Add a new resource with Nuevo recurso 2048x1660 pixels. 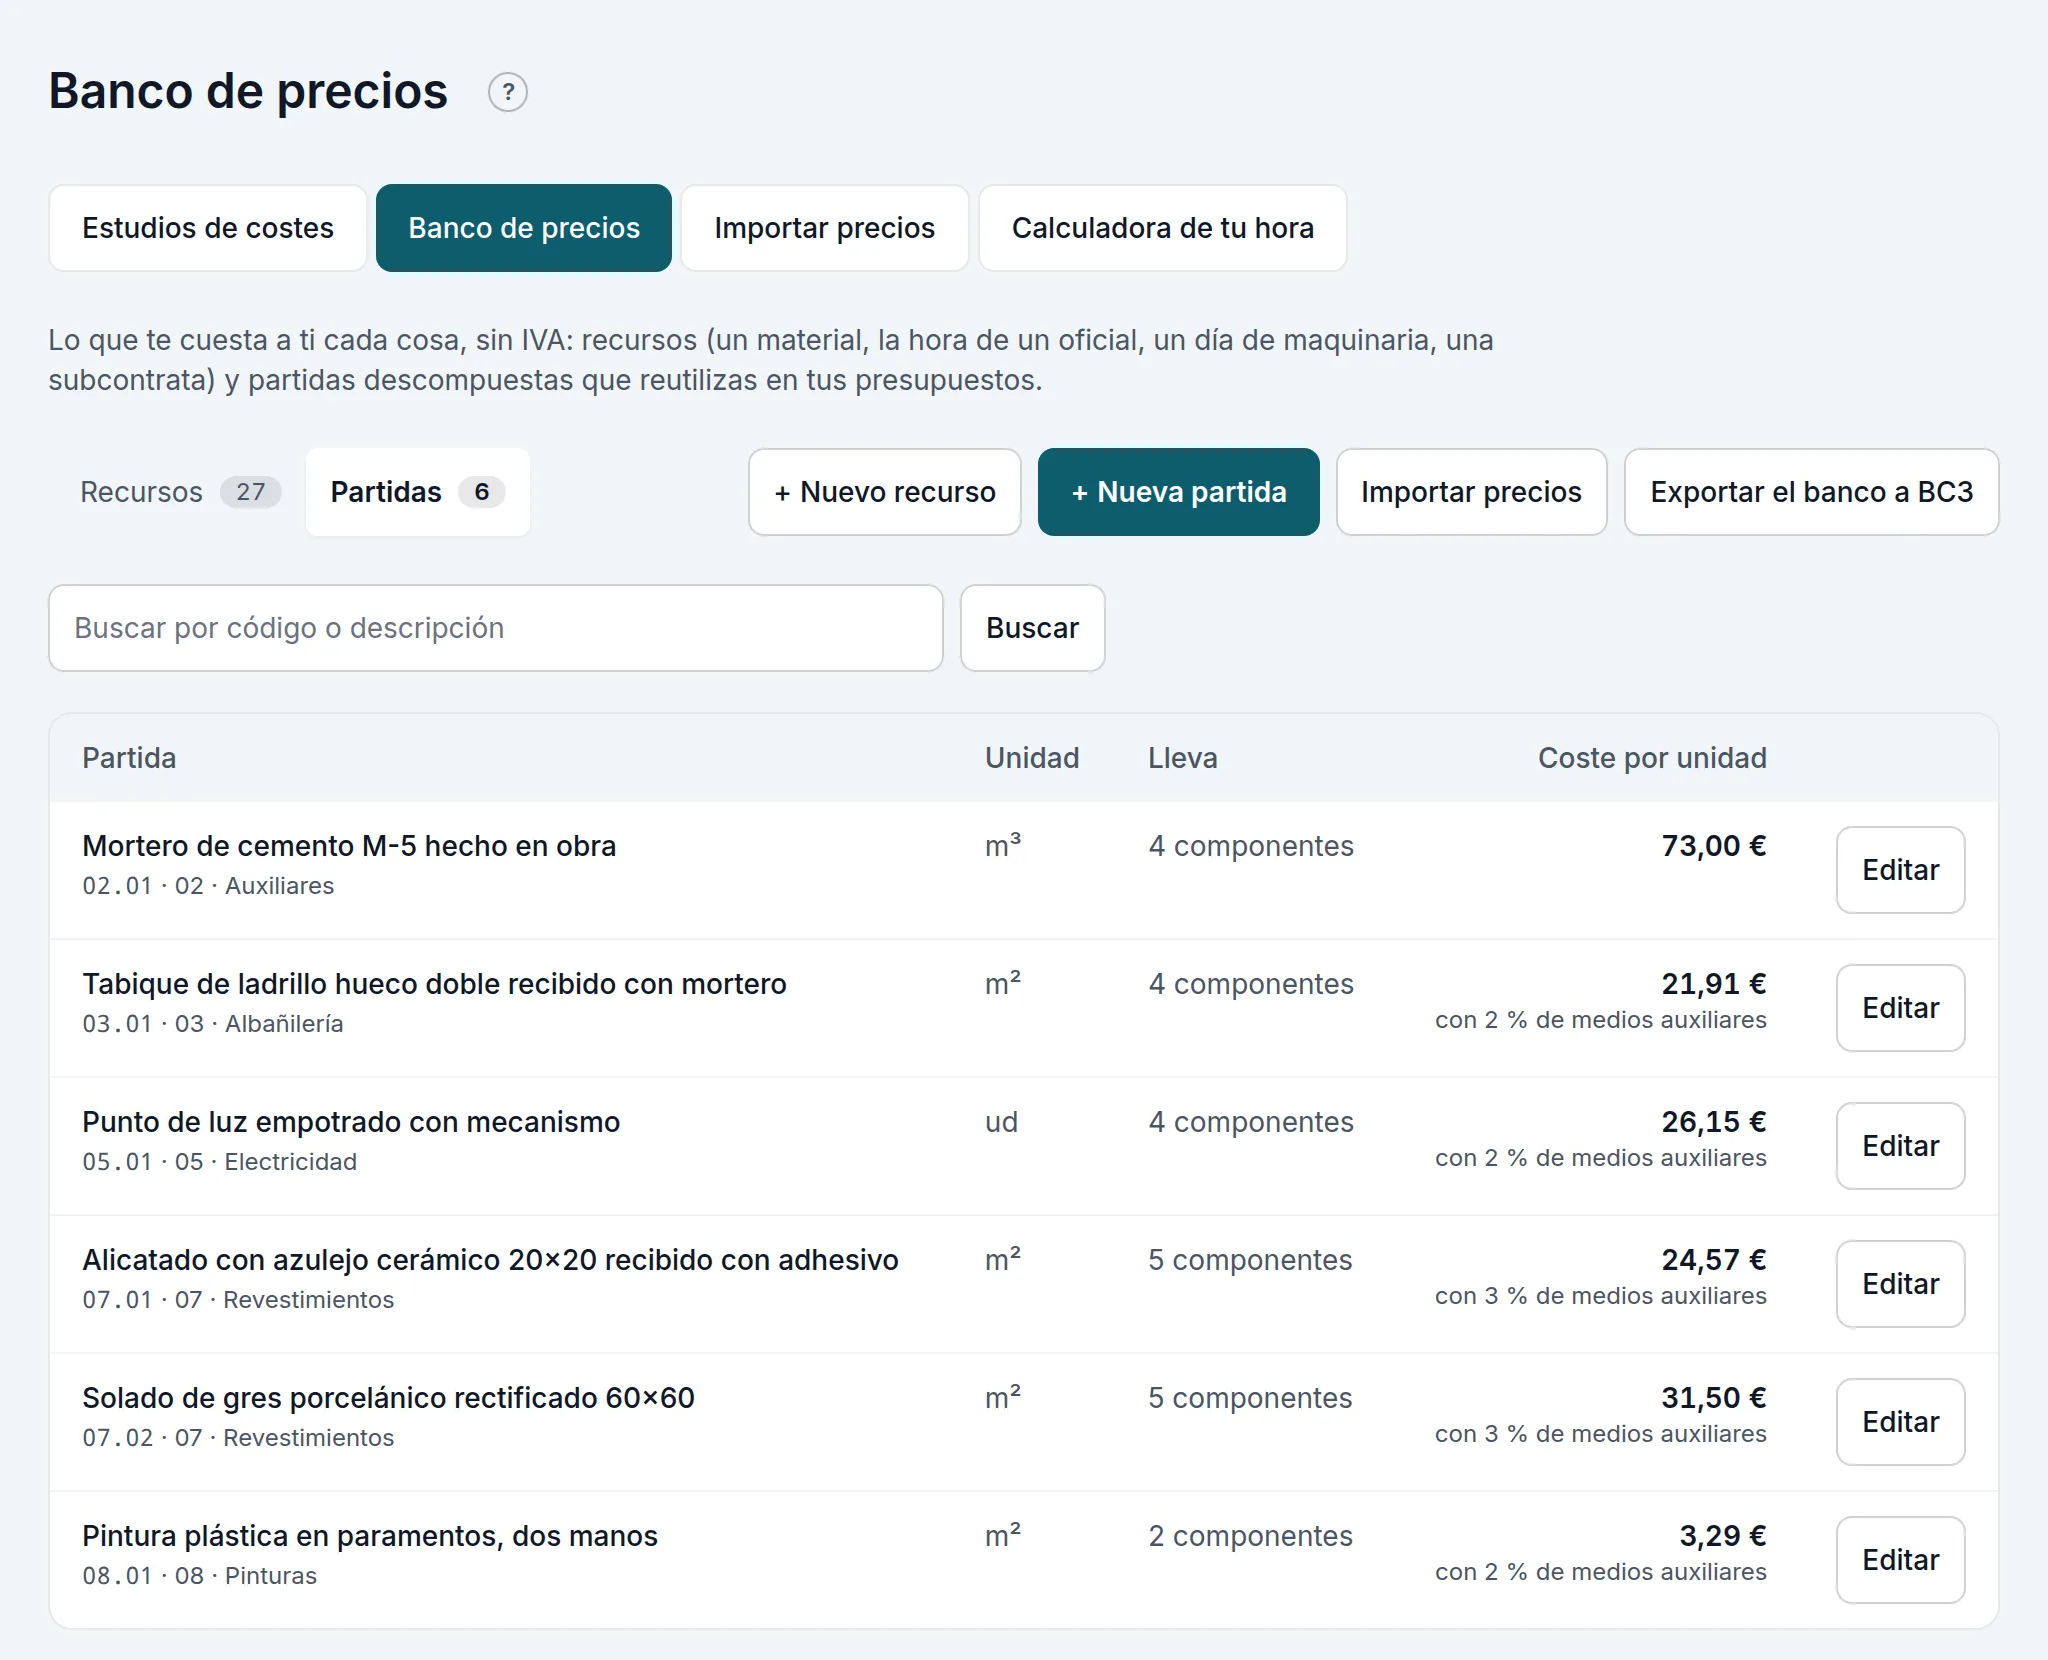click(885, 492)
